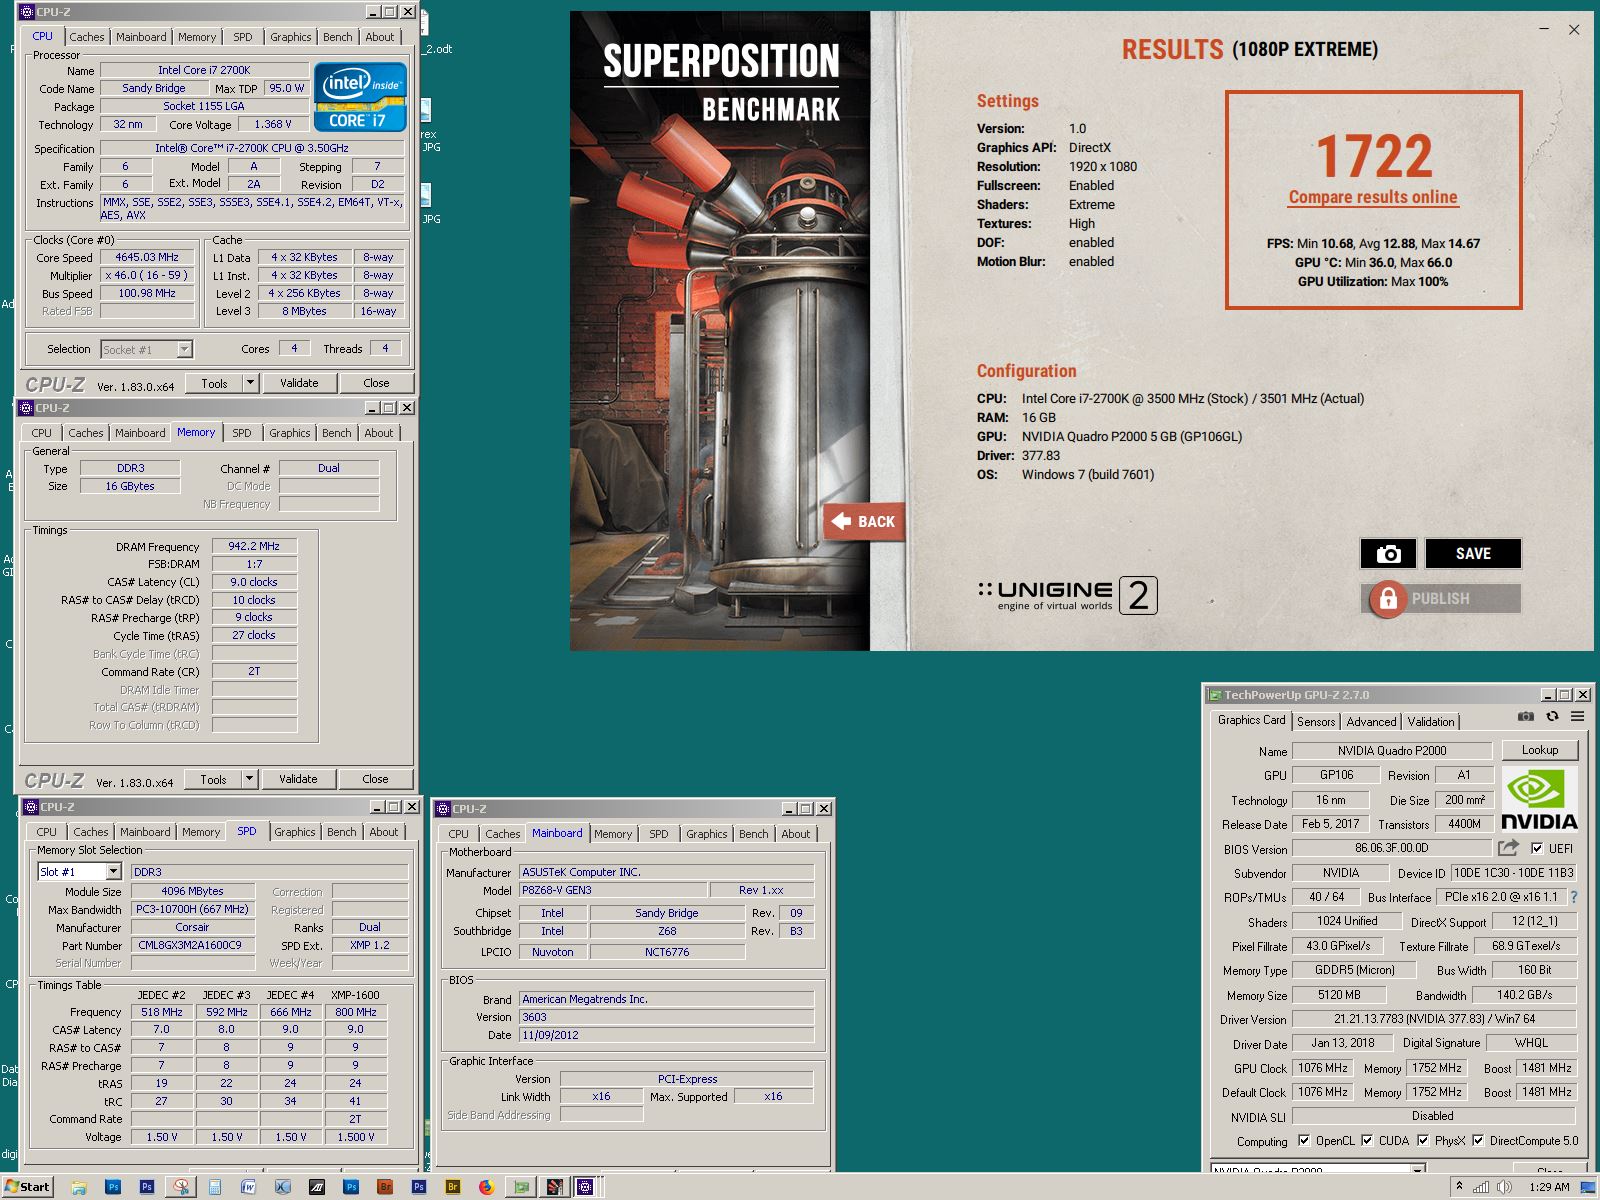Click Lookup button in GPU-Z
Image resolution: width=1600 pixels, height=1200 pixels.
pyautogui.click(x=1539, y=750)
